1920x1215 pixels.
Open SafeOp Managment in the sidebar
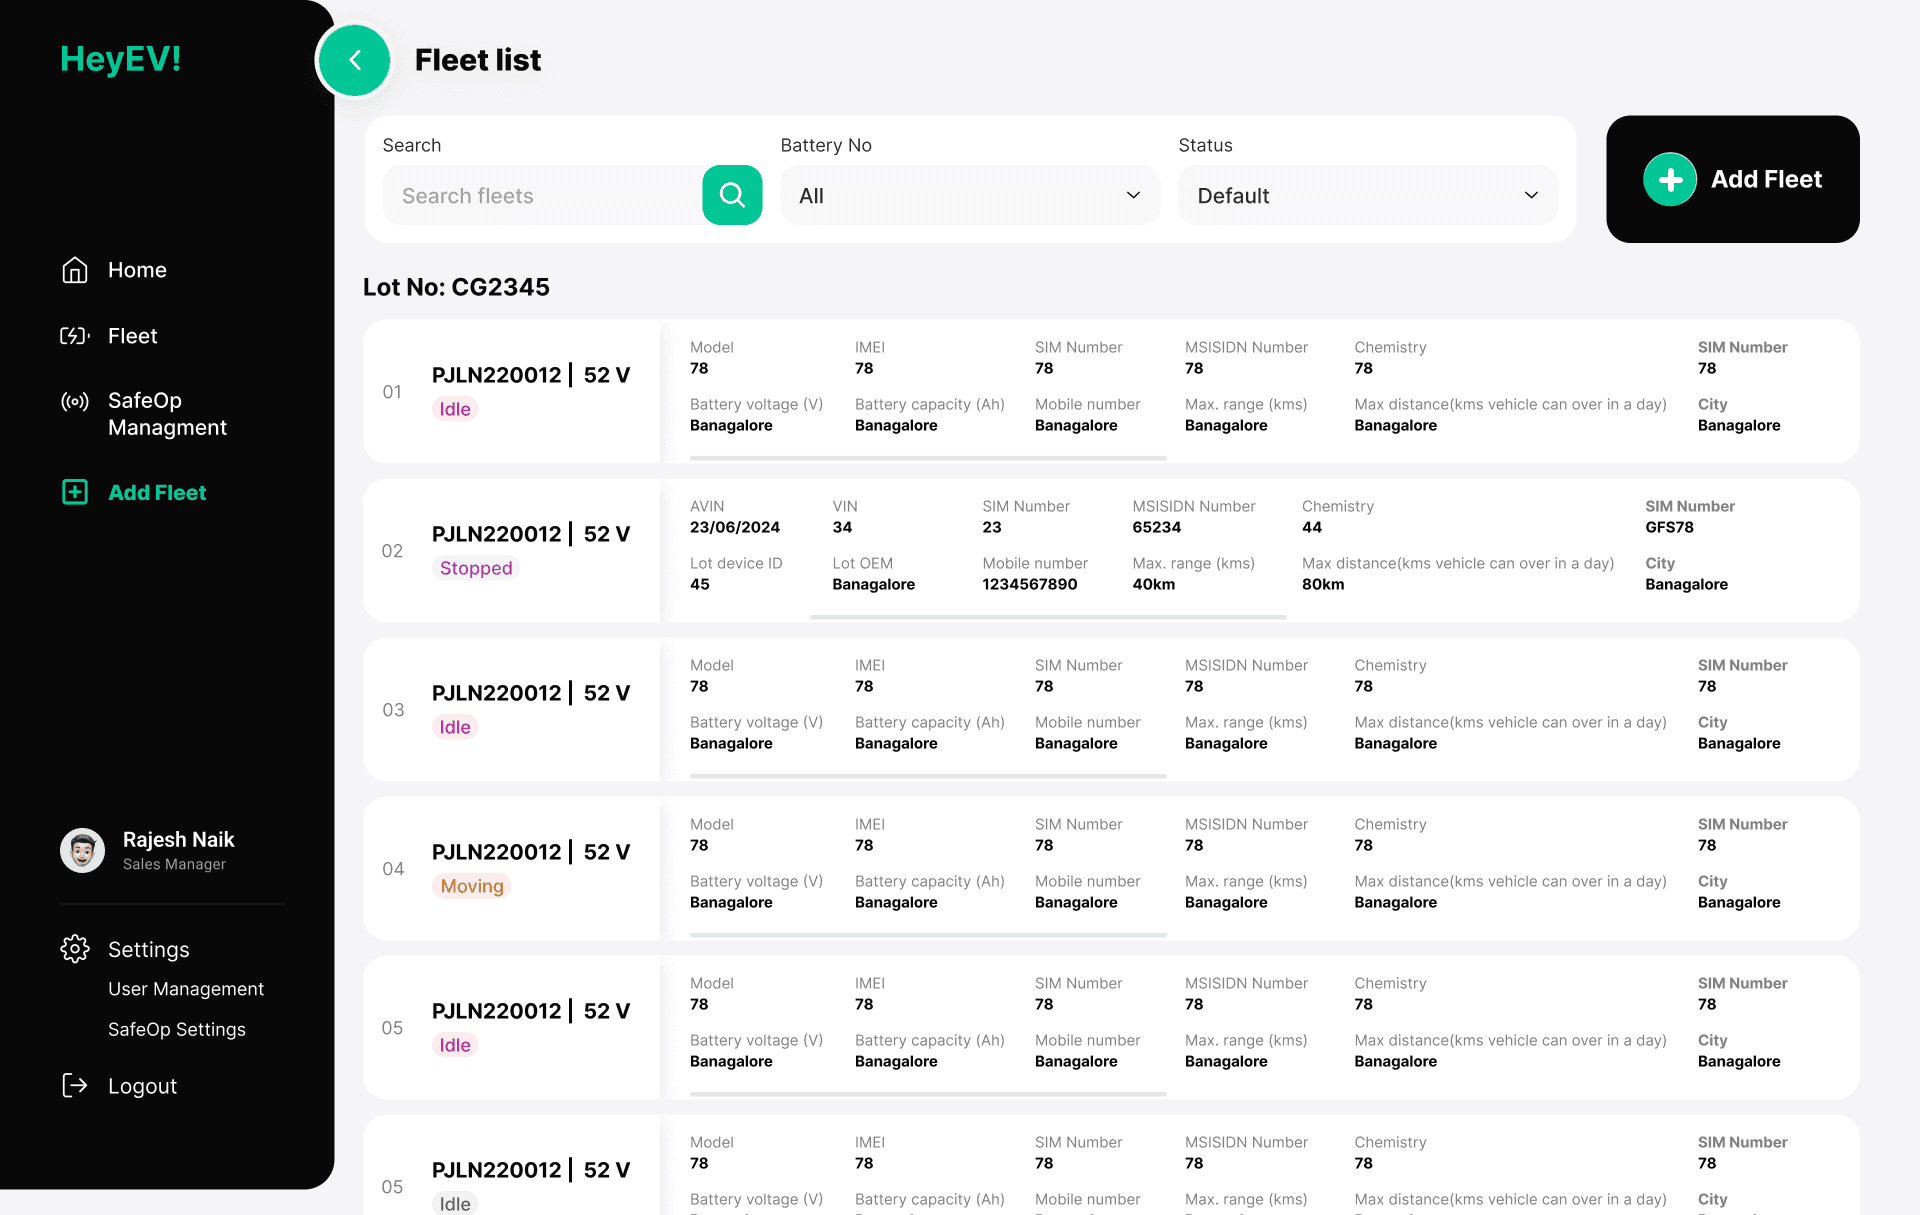click(168, 414)
